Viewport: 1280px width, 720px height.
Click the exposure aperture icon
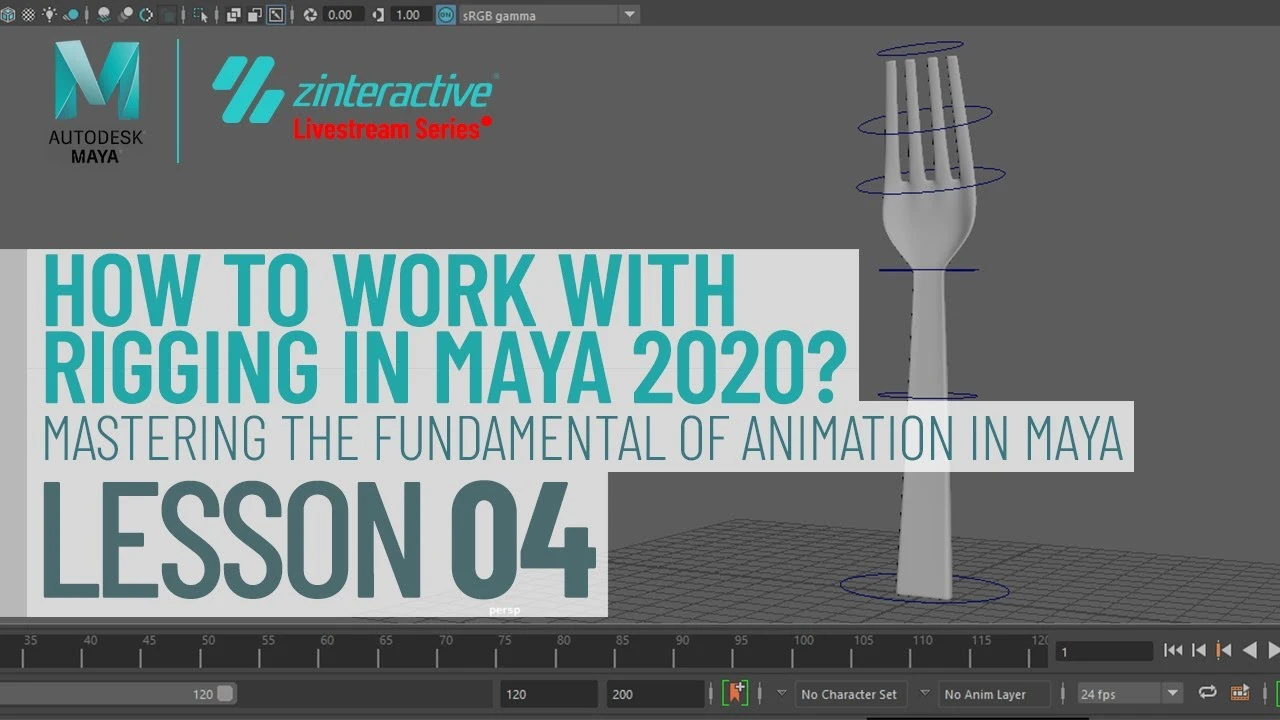pos(310,15)
